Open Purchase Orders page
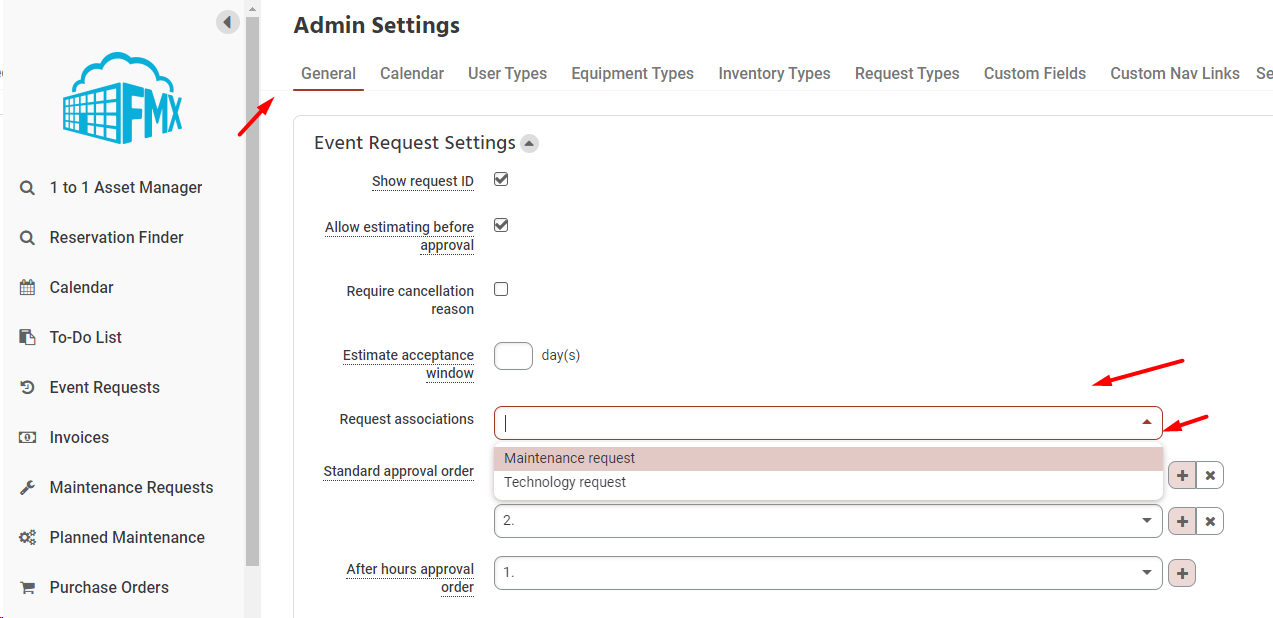 (109, 587)
